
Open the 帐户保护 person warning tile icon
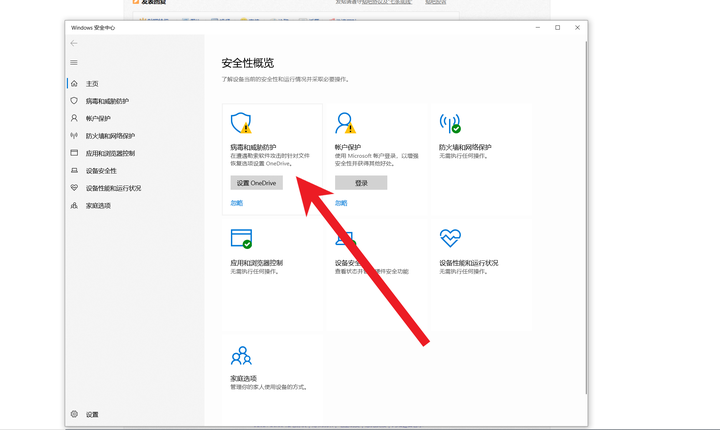345,123
